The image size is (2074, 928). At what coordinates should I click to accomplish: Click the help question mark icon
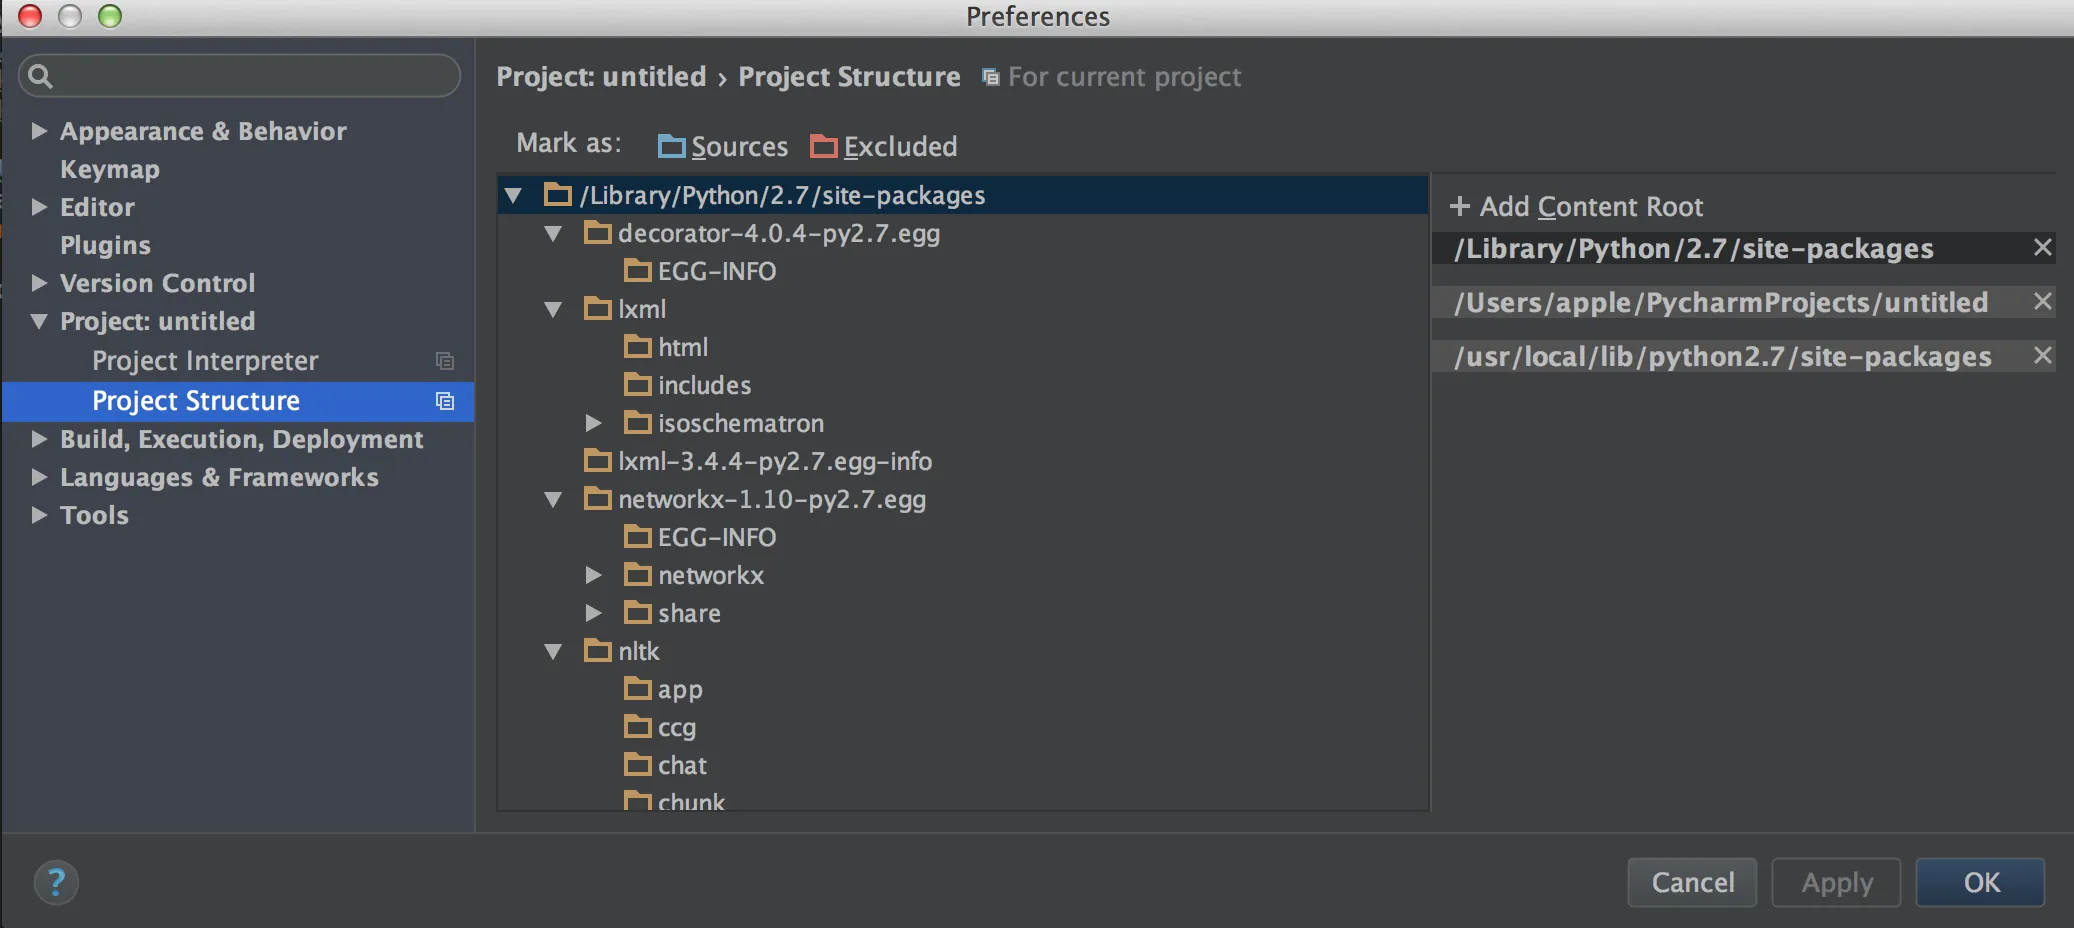point(56,882)
